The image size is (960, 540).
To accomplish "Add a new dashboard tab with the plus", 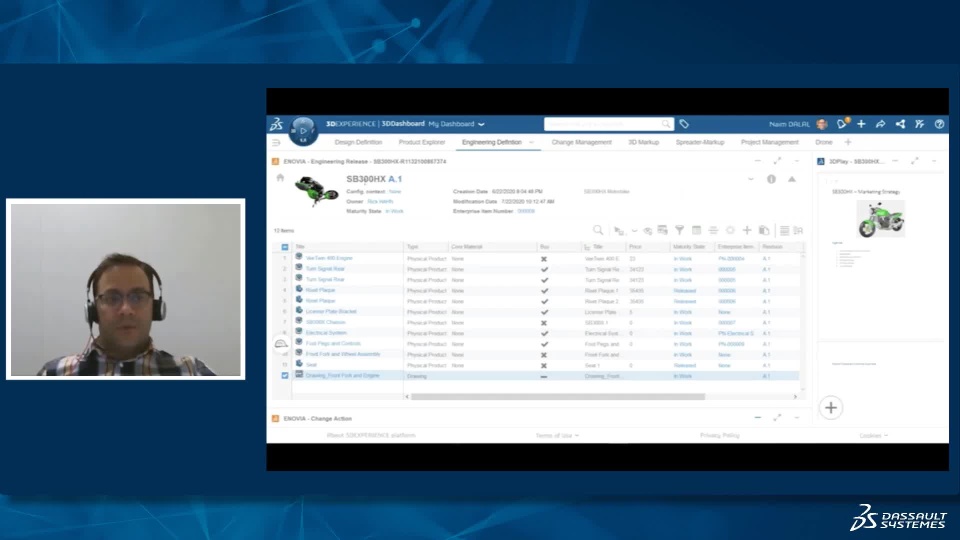I will (x=848, y=143).
